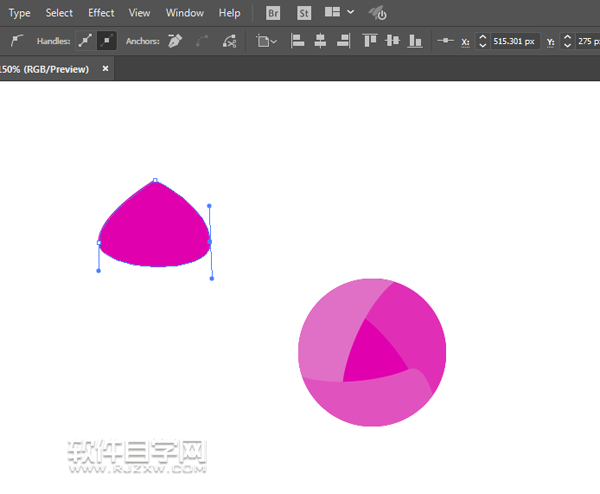Click the GPU performance rocket icon
This screenshot has height=494, width=600.
[378, 13]
